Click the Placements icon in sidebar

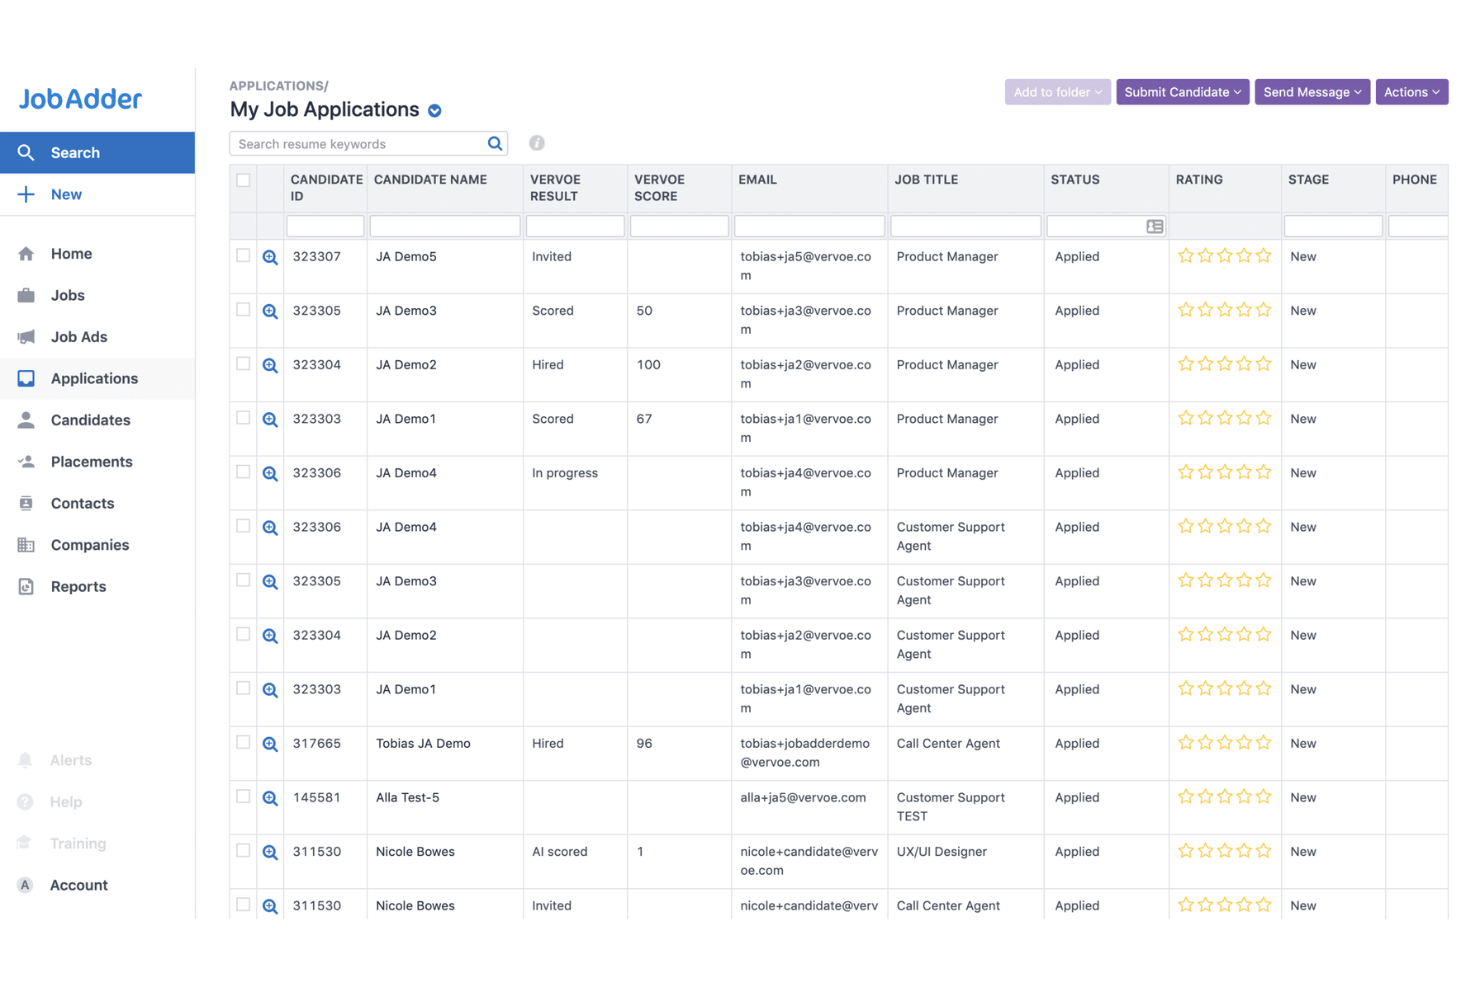pos(26,462)
